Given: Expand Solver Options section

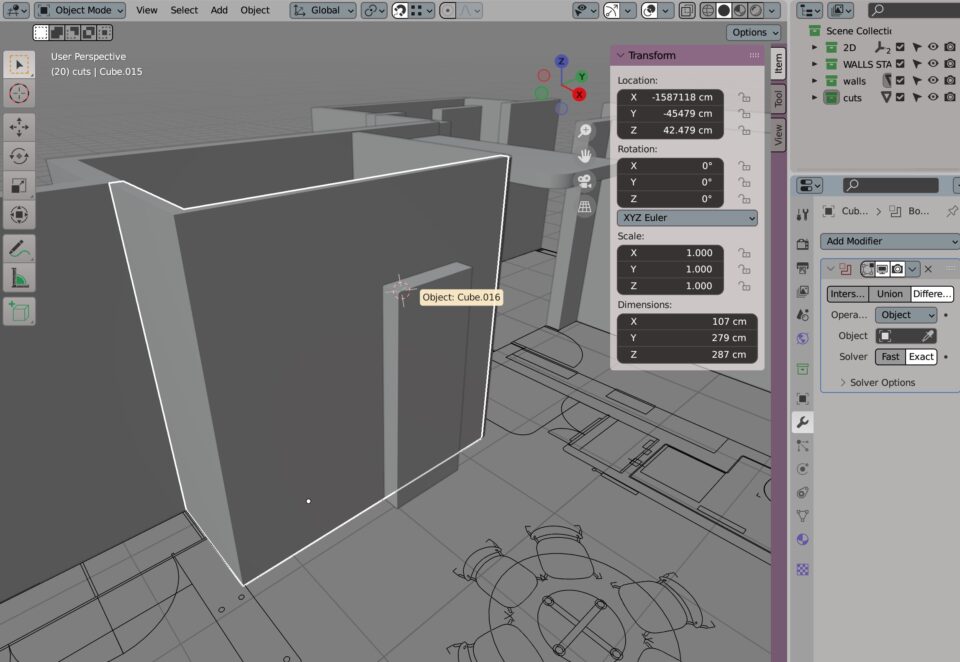Looking at the screenshot, I should [x=876, y=382].
